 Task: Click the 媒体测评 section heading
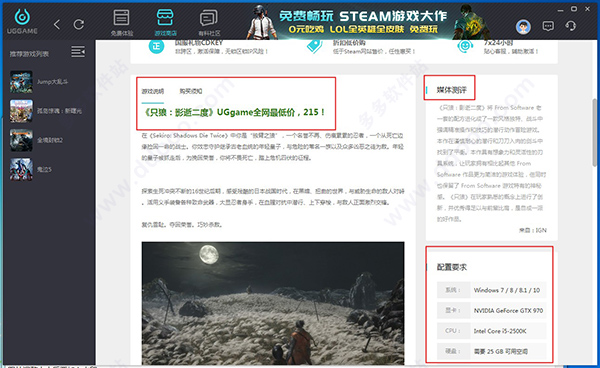coord(452,90)
